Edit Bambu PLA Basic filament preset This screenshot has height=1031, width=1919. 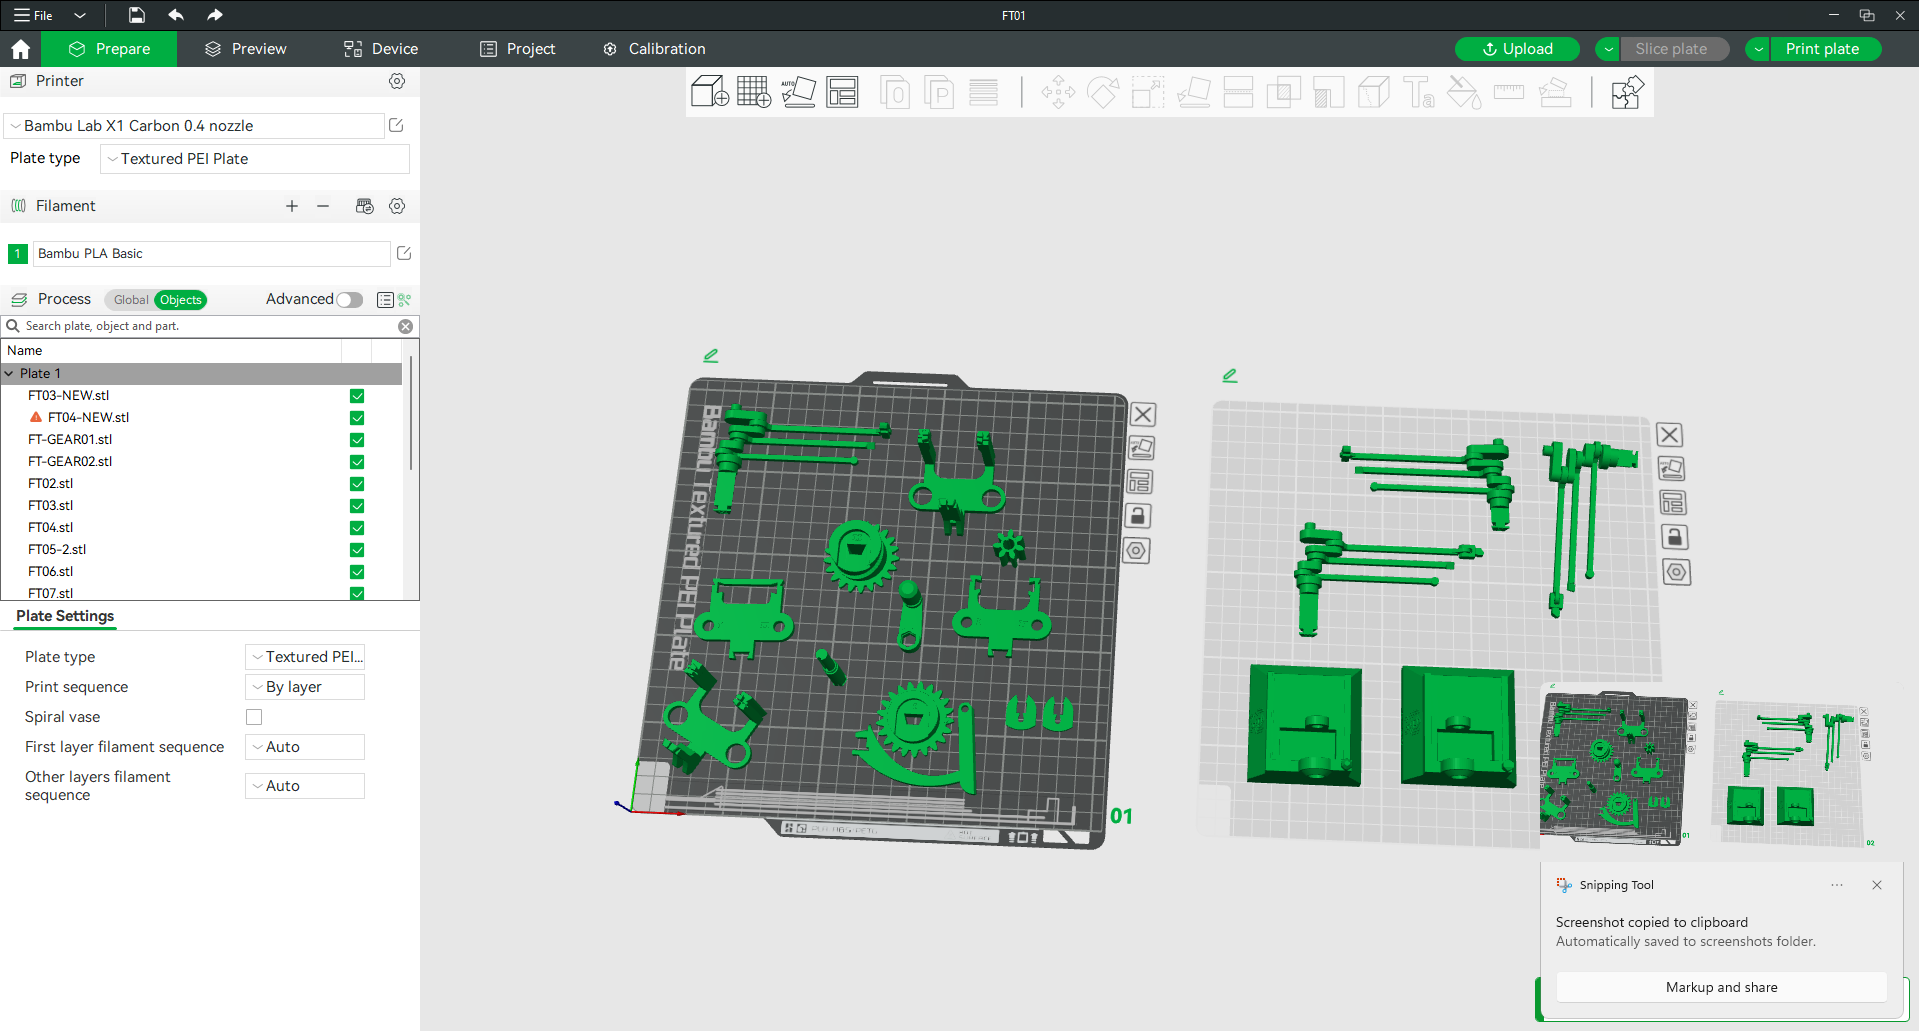(x=404, y=253)
